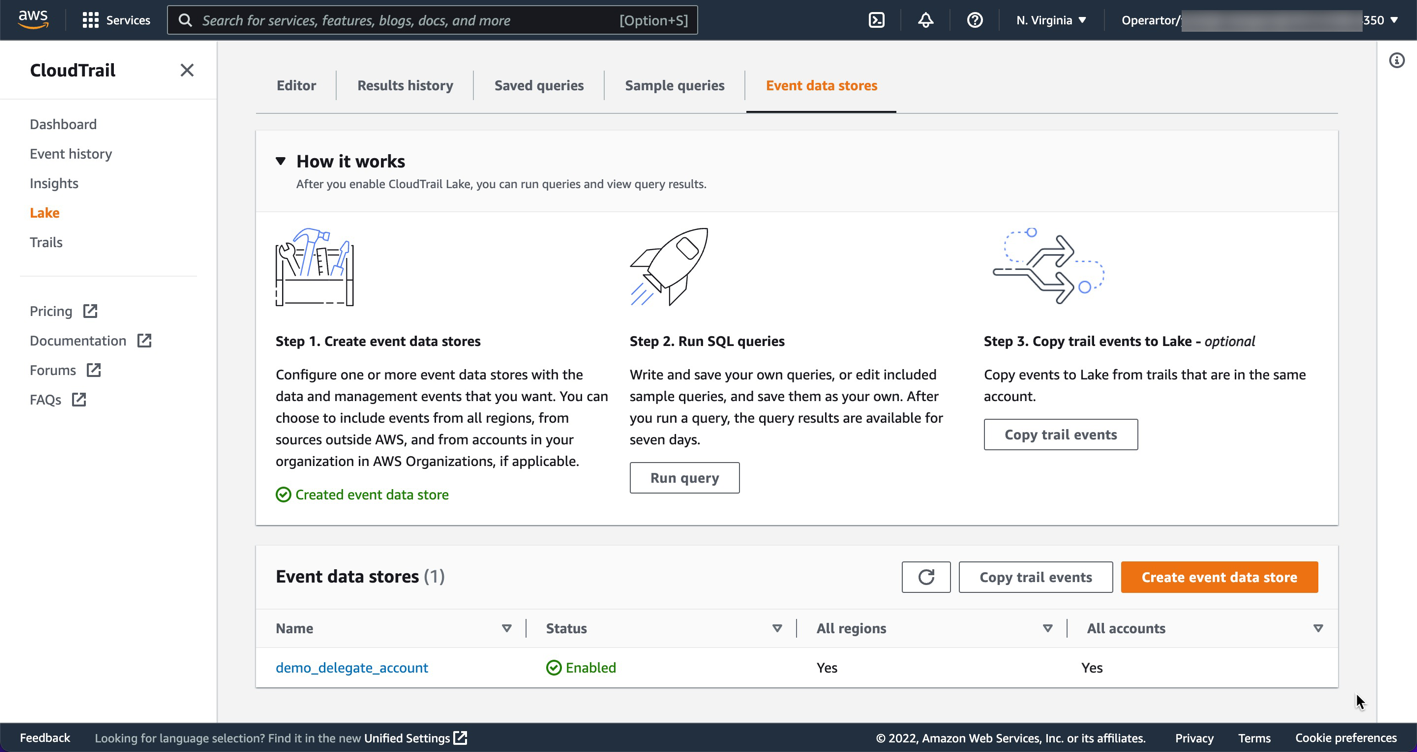Screen dimensions: 1417x752
Task: Click the Feedback link in footer
Action: 45,738
